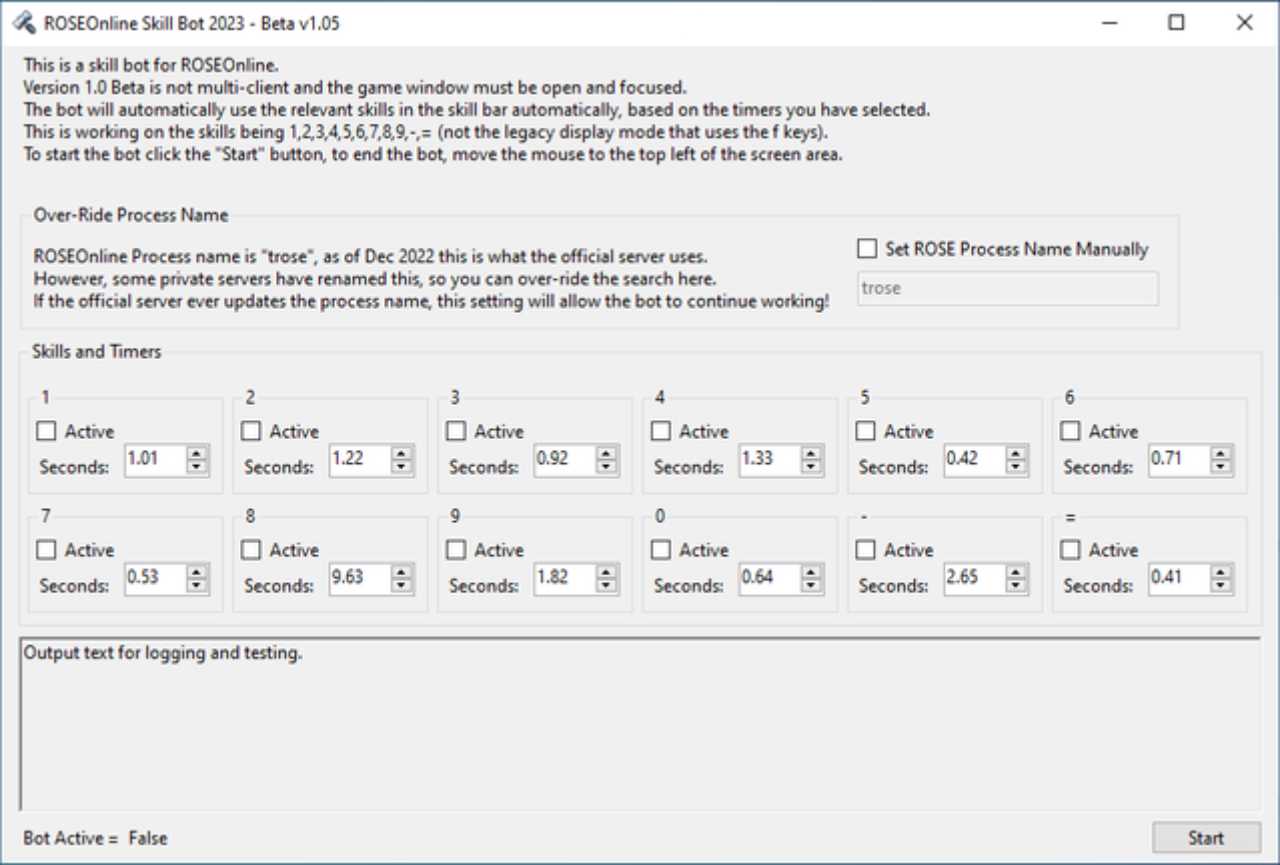This screenshot has height=865, width=1280.
Task: Click the stepper arrows beside the 0.42 value
Action: (x=1017, y=460)
